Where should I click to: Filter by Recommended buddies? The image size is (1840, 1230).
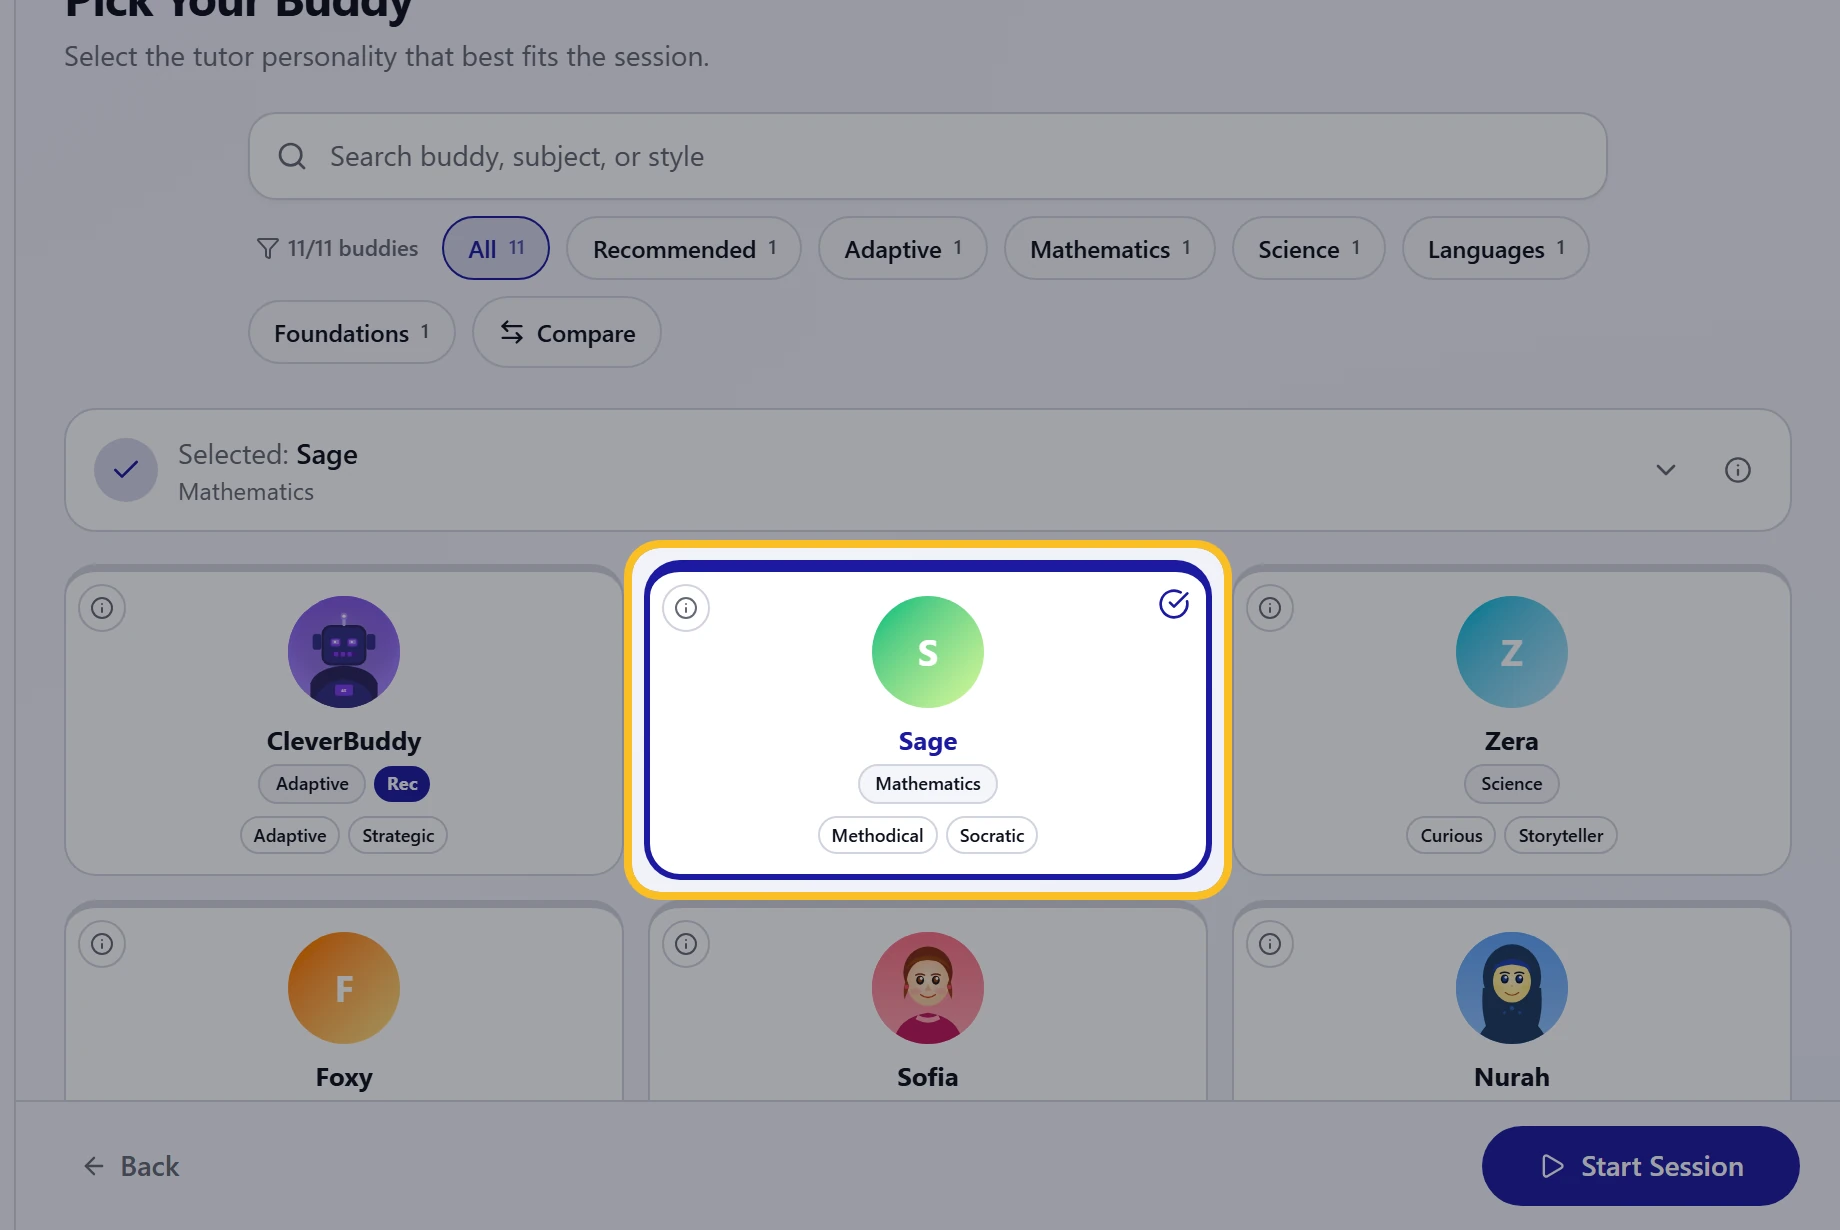point(684,248)
